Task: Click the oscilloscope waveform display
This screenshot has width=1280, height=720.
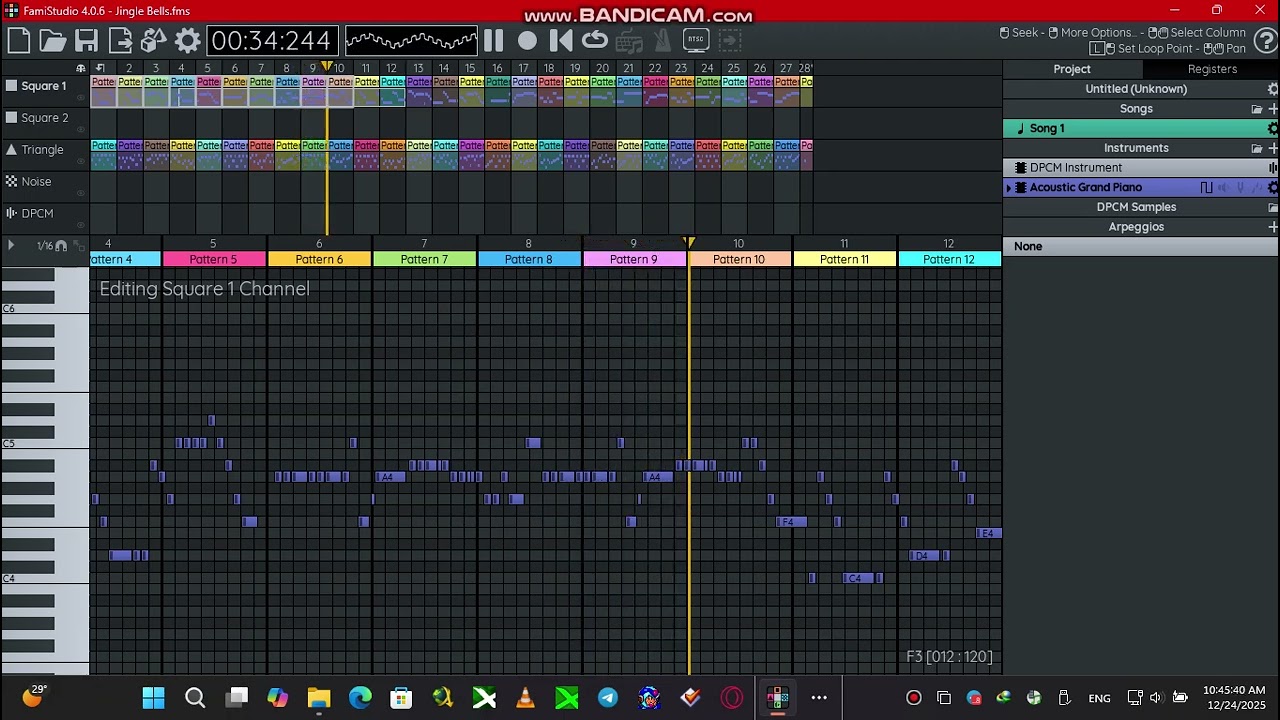Action: (411, 41)
